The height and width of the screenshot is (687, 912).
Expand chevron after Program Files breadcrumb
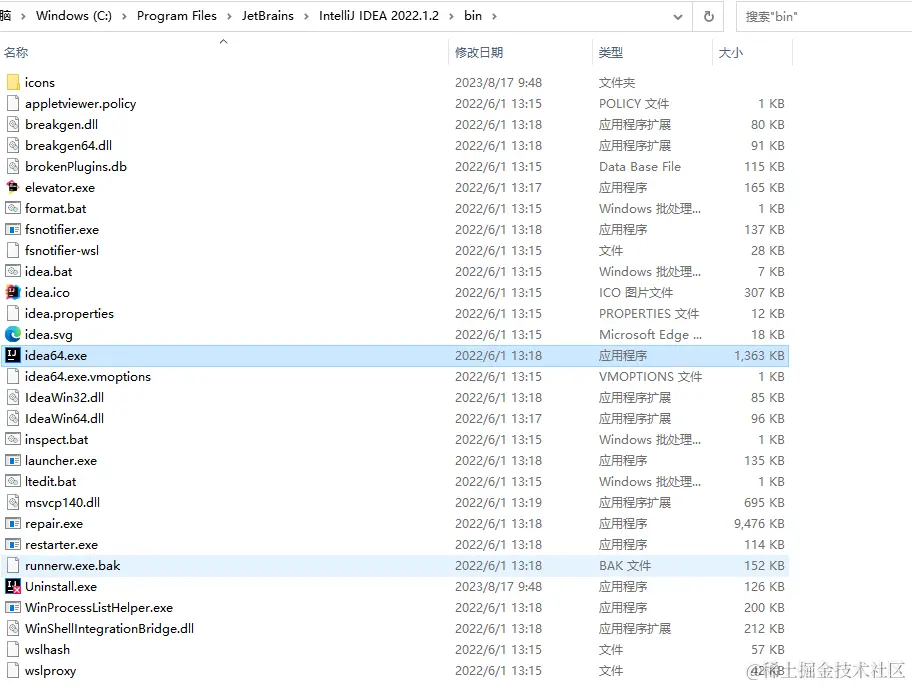[x=229, y=16]
